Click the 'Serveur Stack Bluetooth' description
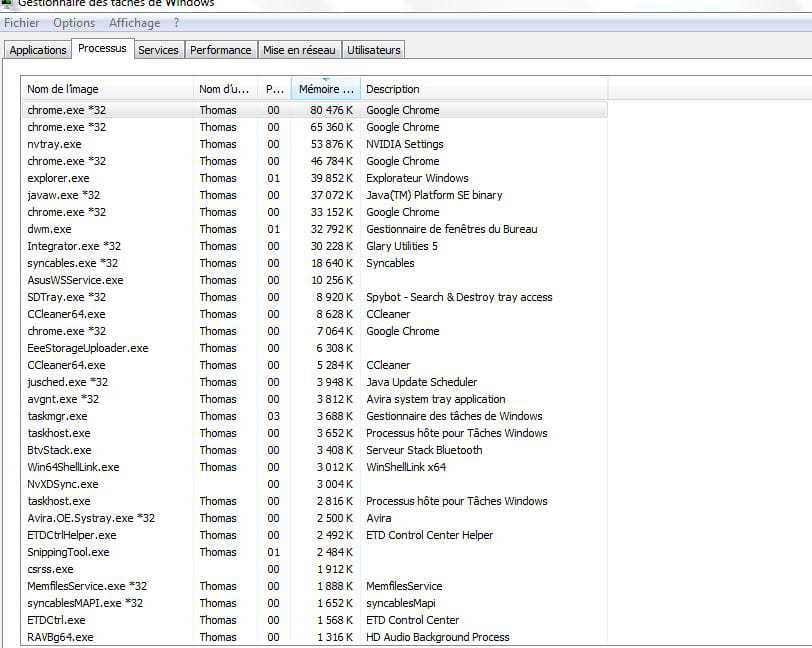 pyautogui.click(x=424, y=450)
